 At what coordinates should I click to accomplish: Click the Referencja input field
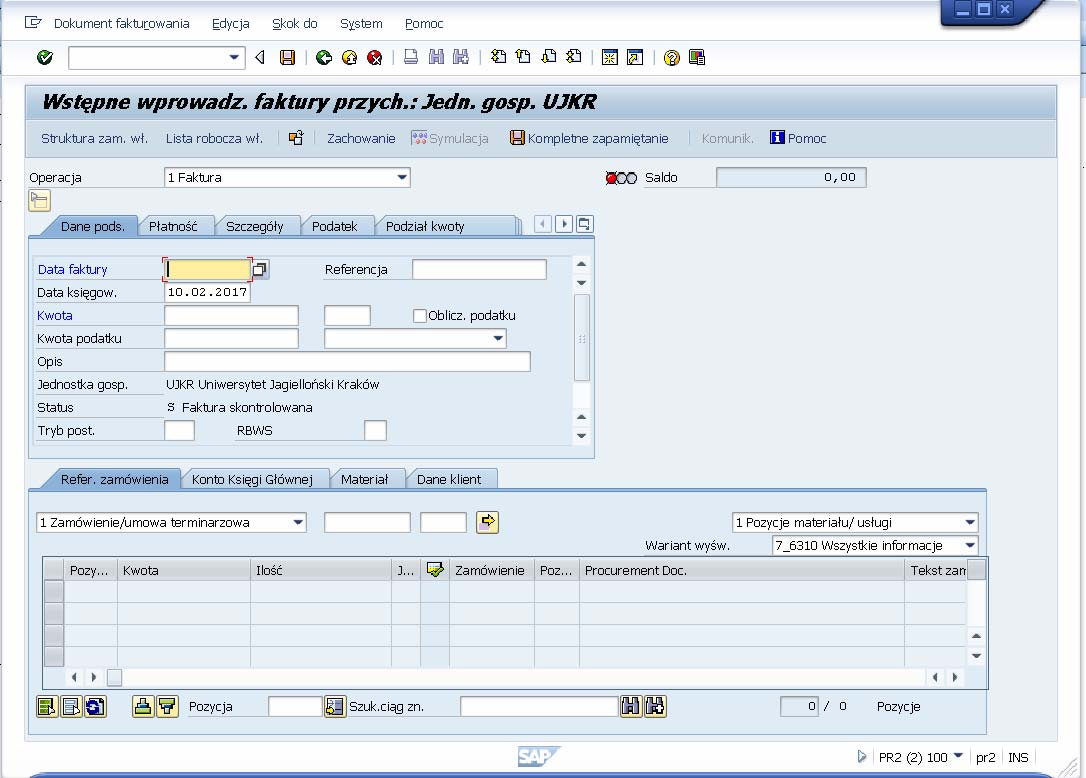pyautogui.click(x=479, y=269)
